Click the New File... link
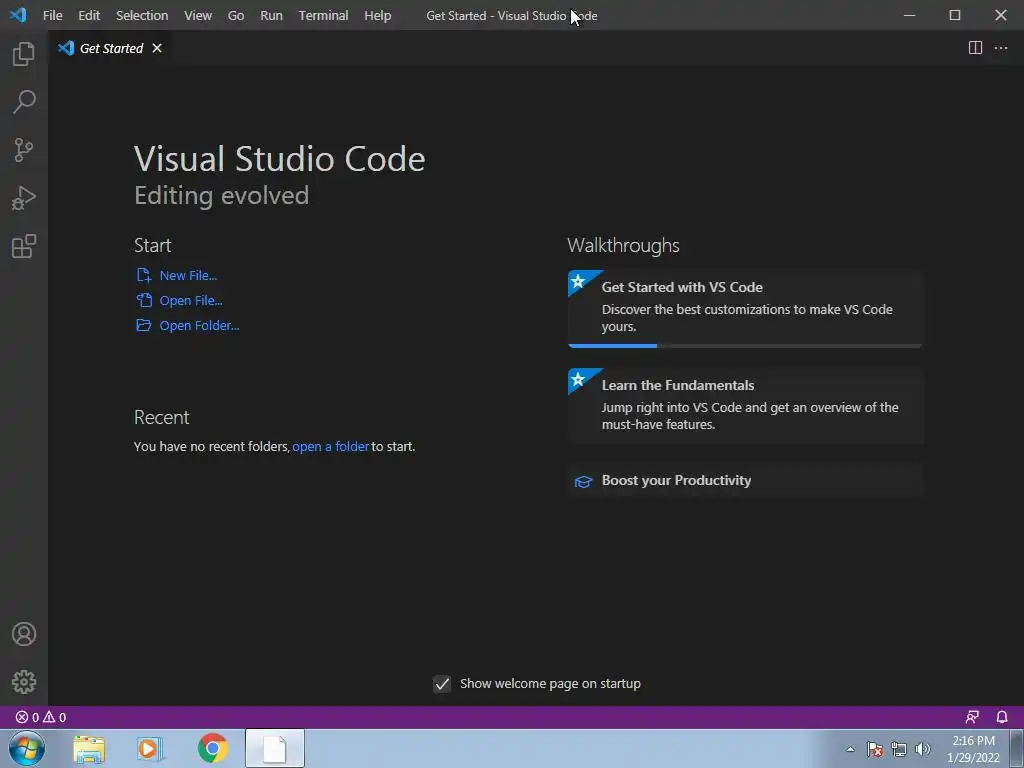The width and height of the screenshot is (1024, 768). point(188,276)
